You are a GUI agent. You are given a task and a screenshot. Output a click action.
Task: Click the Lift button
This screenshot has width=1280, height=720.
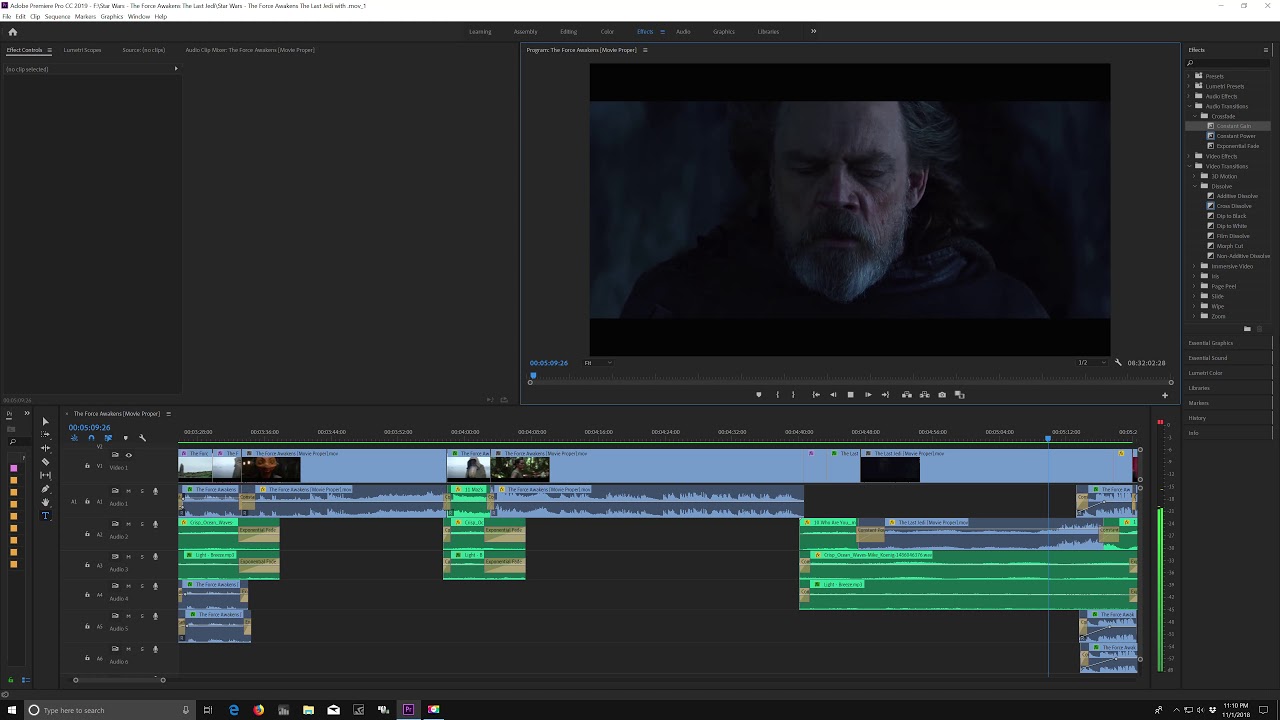click(x=907, y=395)
